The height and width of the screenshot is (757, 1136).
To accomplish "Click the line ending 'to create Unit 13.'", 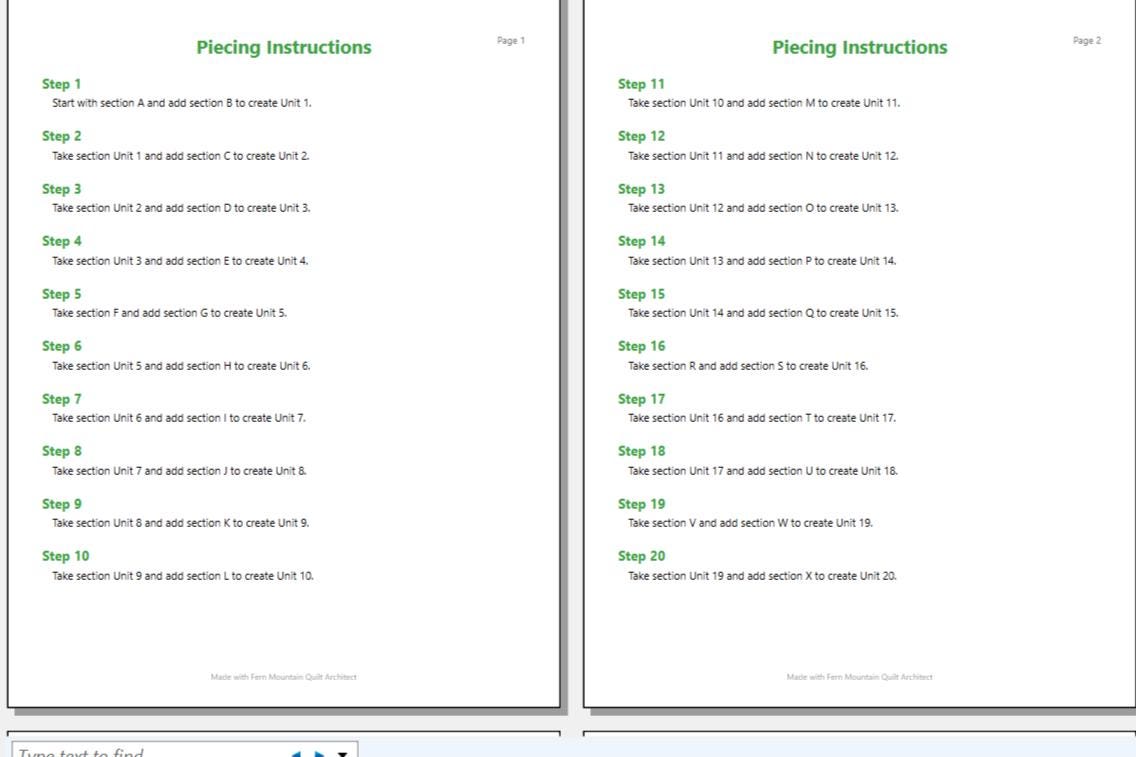I will (763, 208).
